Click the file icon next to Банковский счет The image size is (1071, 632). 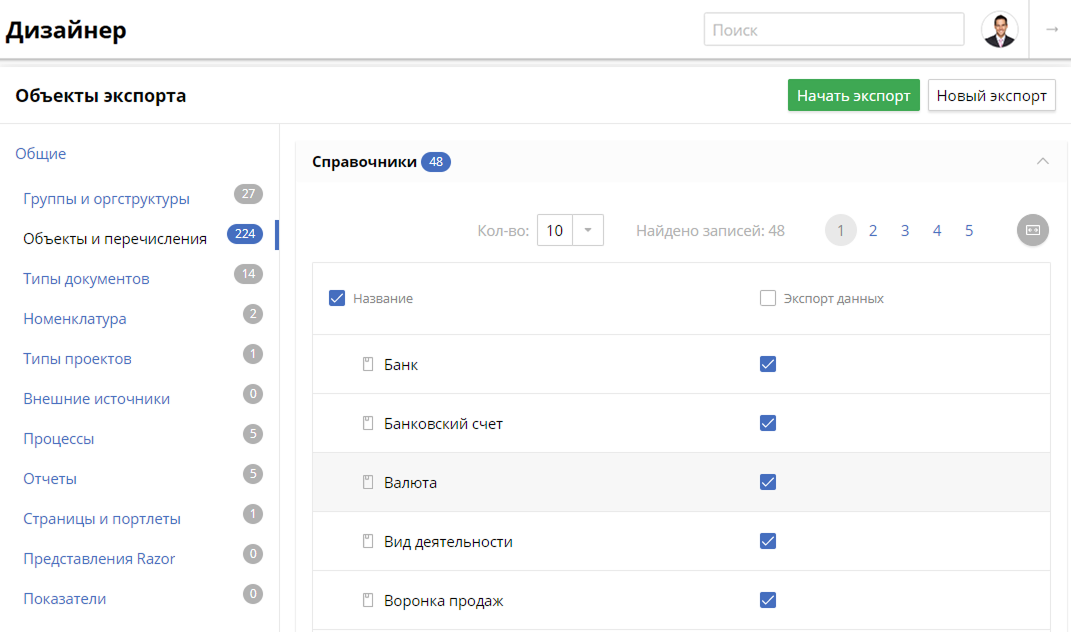(x=368, y=424)
